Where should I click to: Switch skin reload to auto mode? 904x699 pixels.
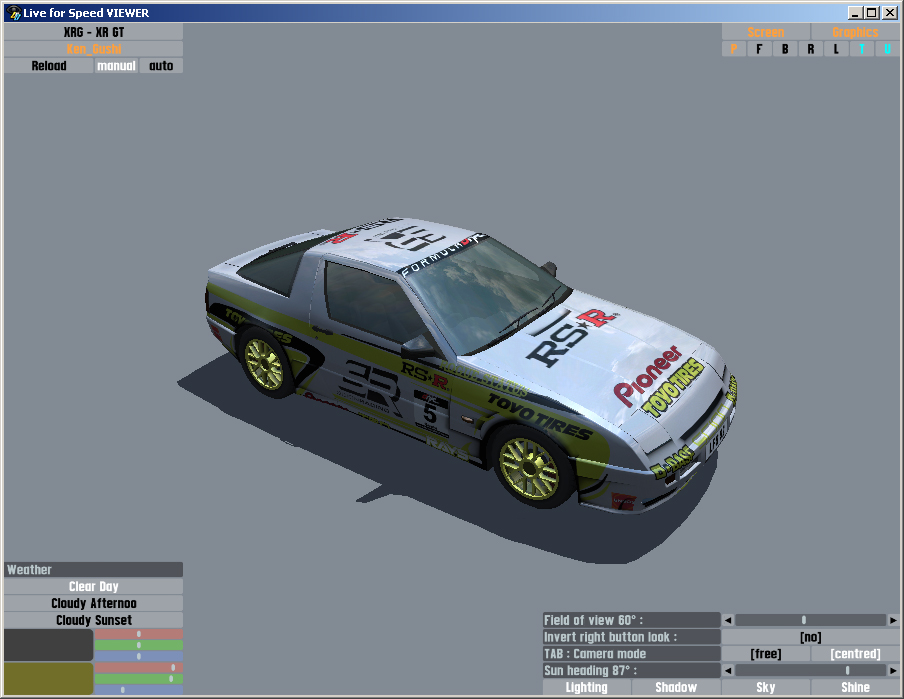tap(161, 66)
